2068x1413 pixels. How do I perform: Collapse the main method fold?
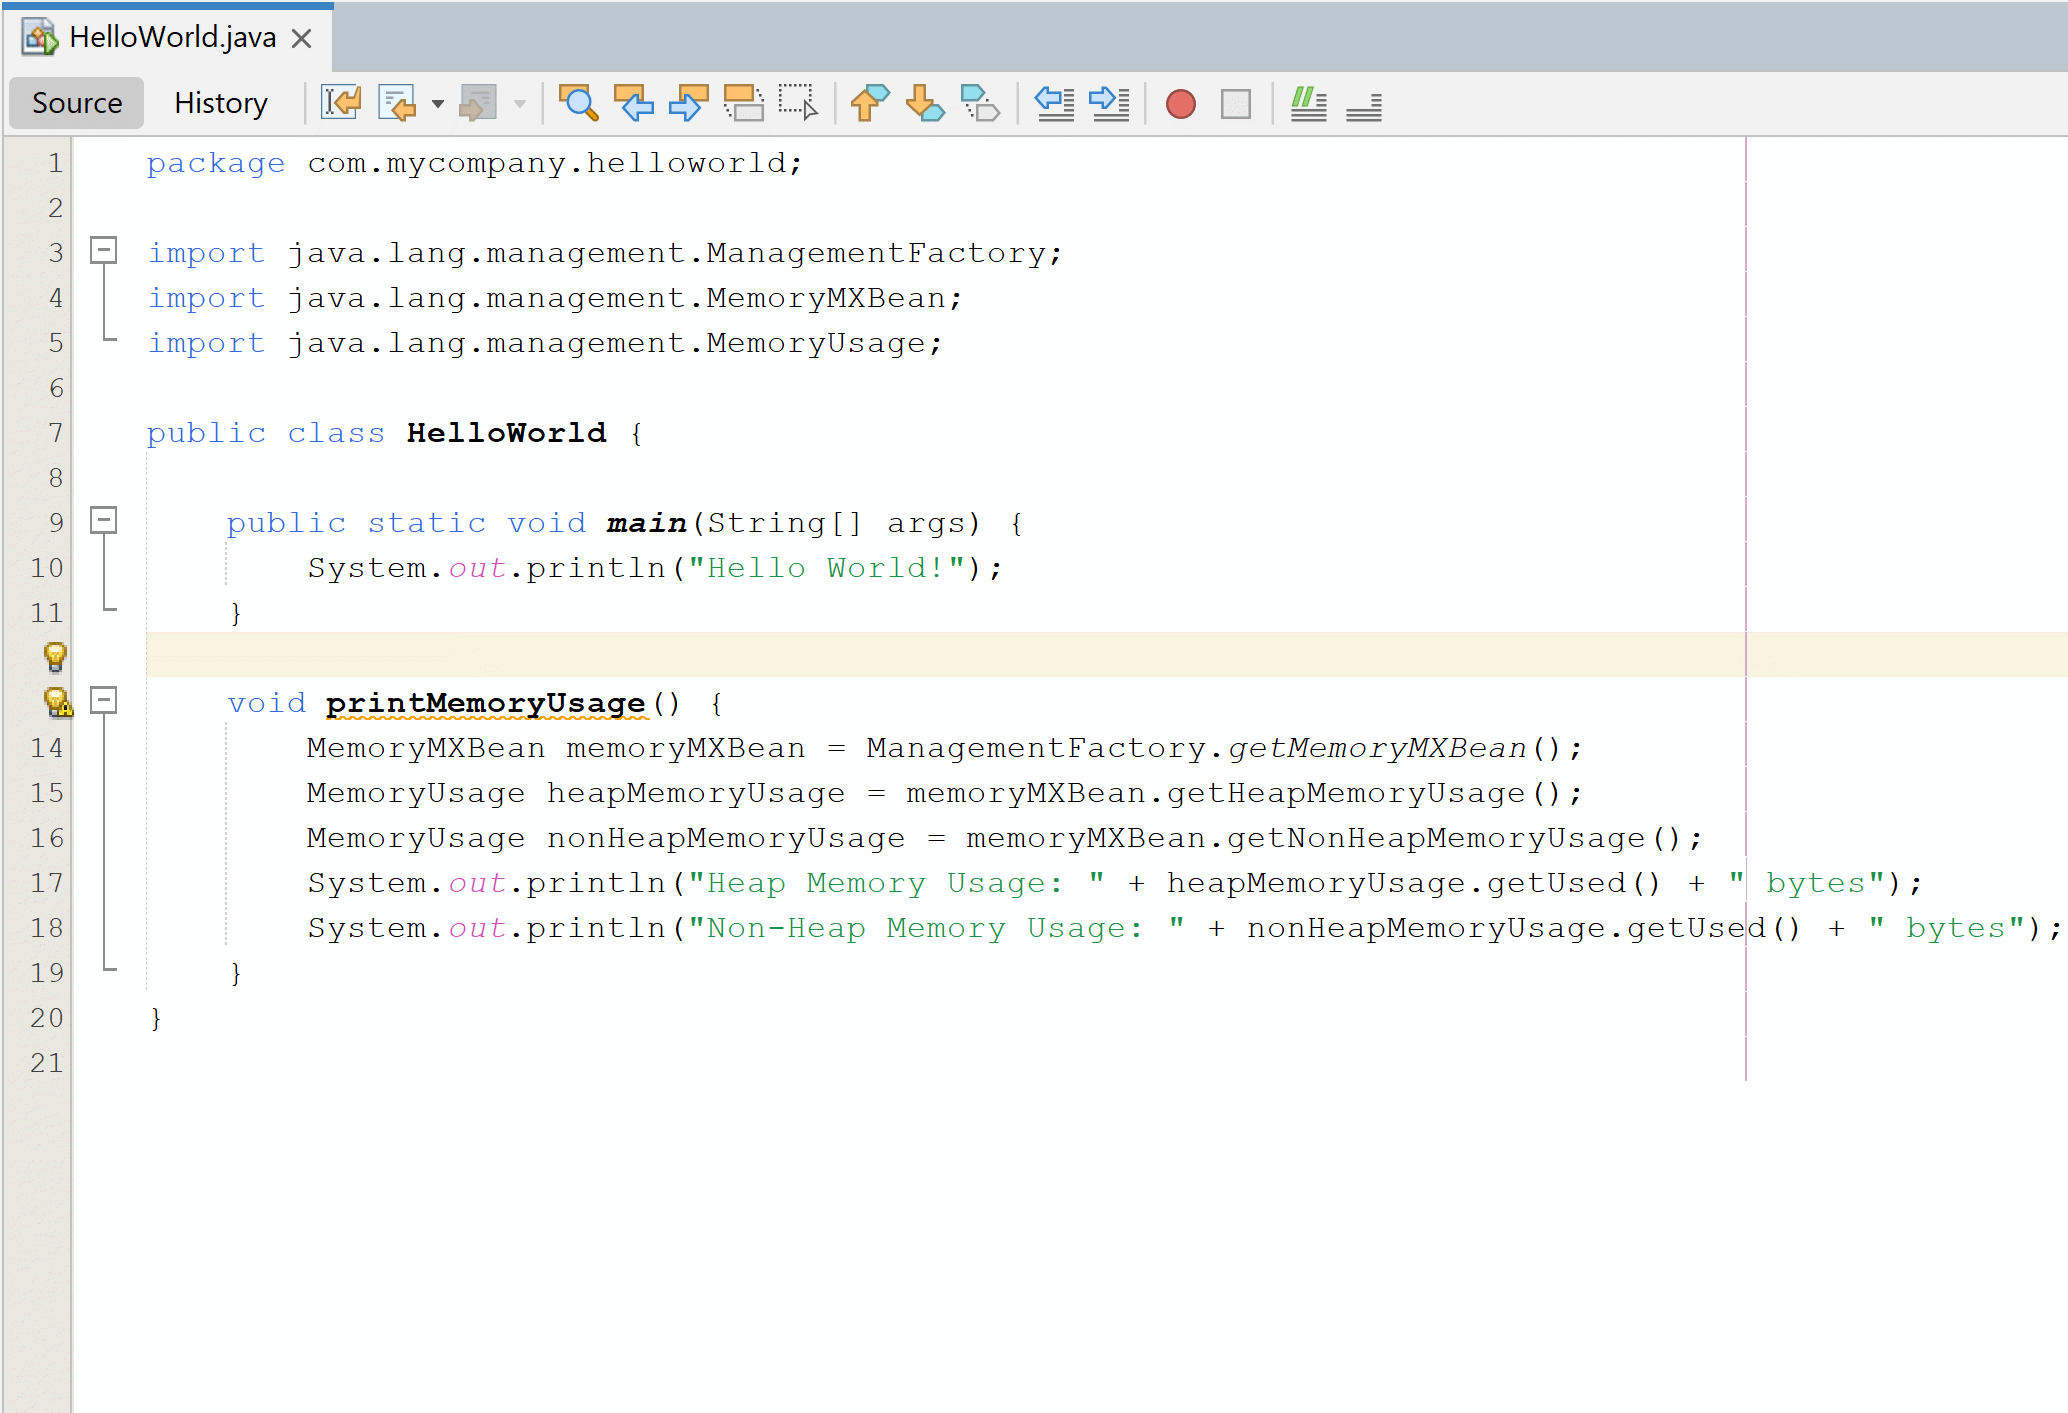coord(104,521)
